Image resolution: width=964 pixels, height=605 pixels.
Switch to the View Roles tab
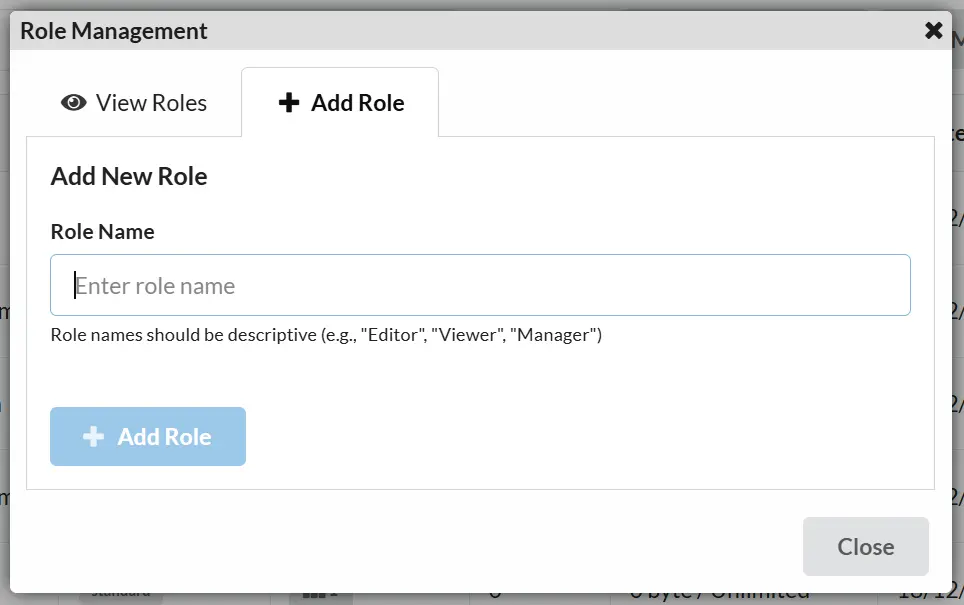coord(134,103)
